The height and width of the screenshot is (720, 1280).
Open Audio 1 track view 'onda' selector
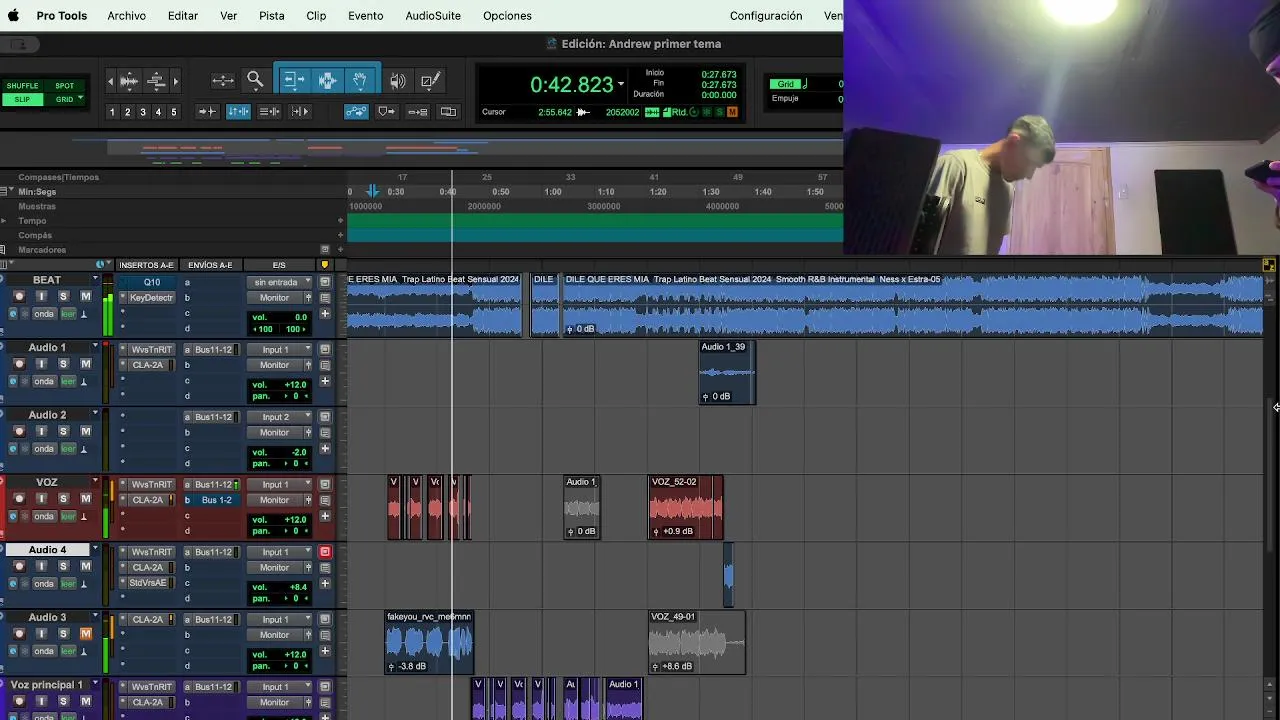pos(44,381)
